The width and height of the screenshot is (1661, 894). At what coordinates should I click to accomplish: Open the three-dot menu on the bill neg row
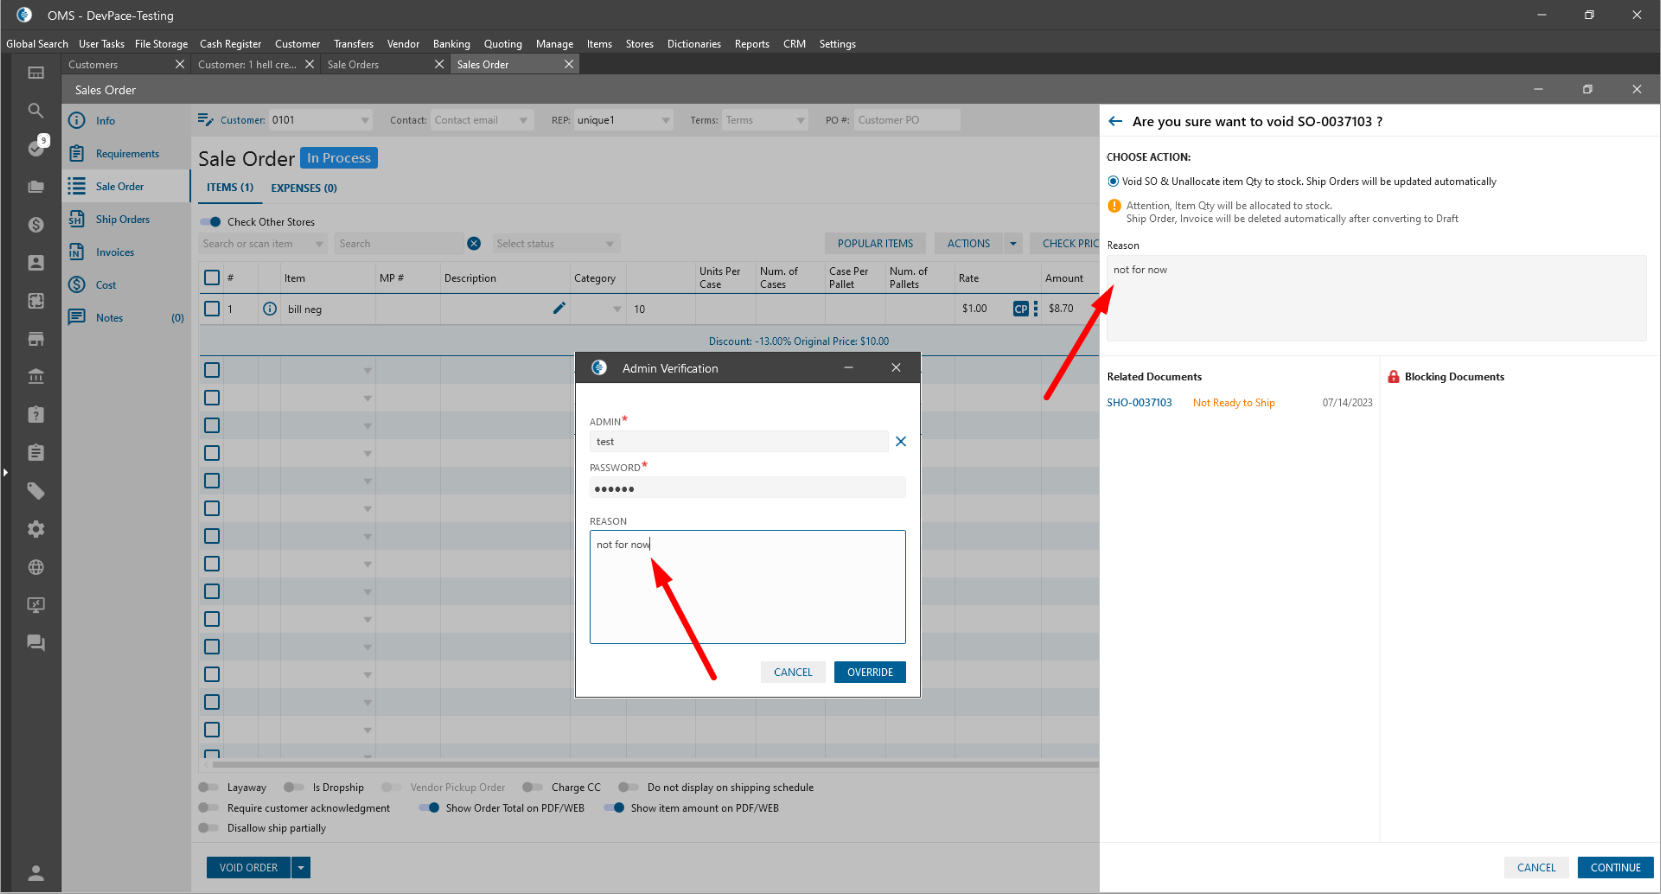pyautogui.click(x=1036, y=309)
